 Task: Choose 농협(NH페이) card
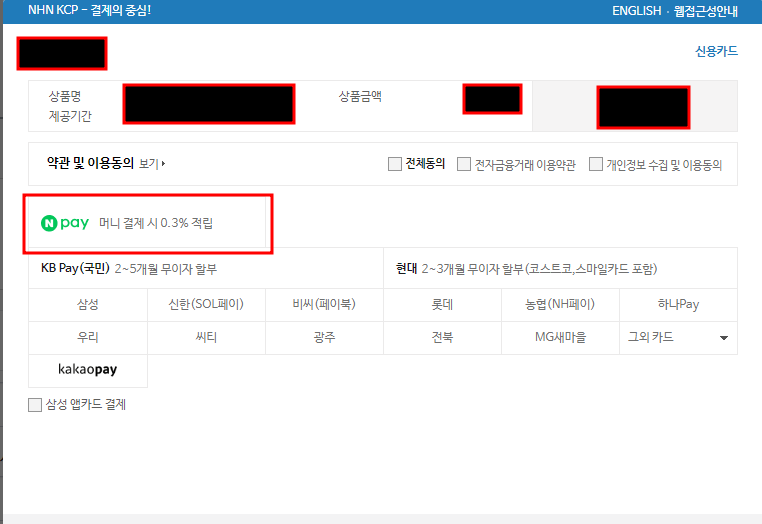pos(560,304)
